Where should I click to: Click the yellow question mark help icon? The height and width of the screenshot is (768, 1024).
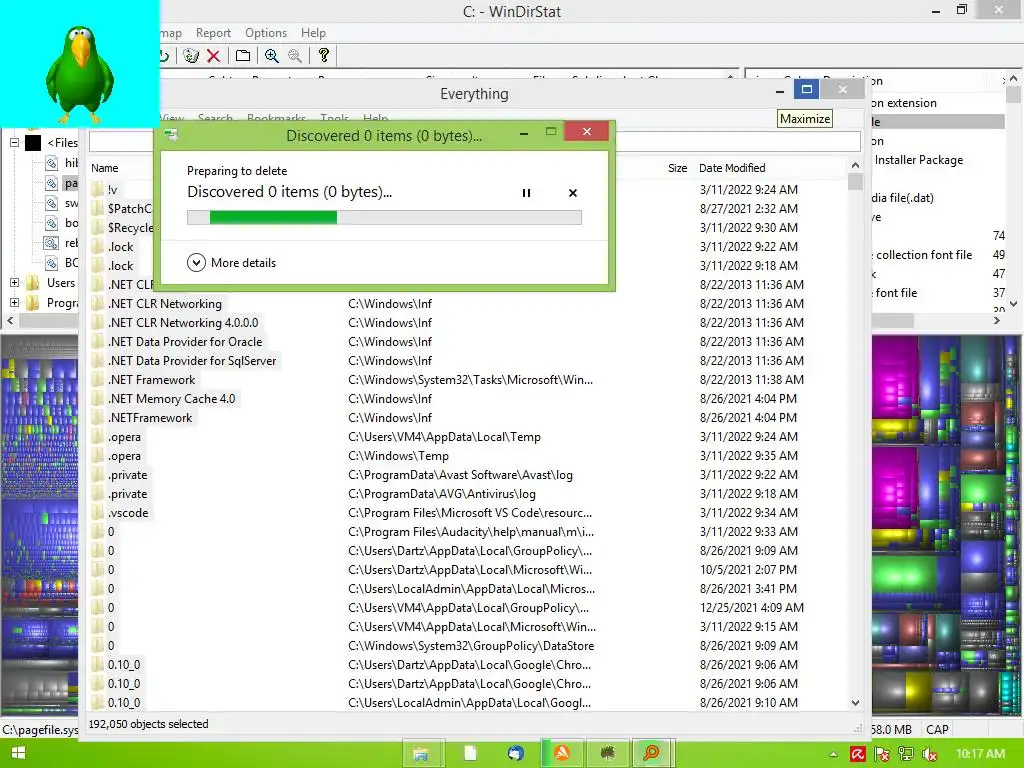323,56
